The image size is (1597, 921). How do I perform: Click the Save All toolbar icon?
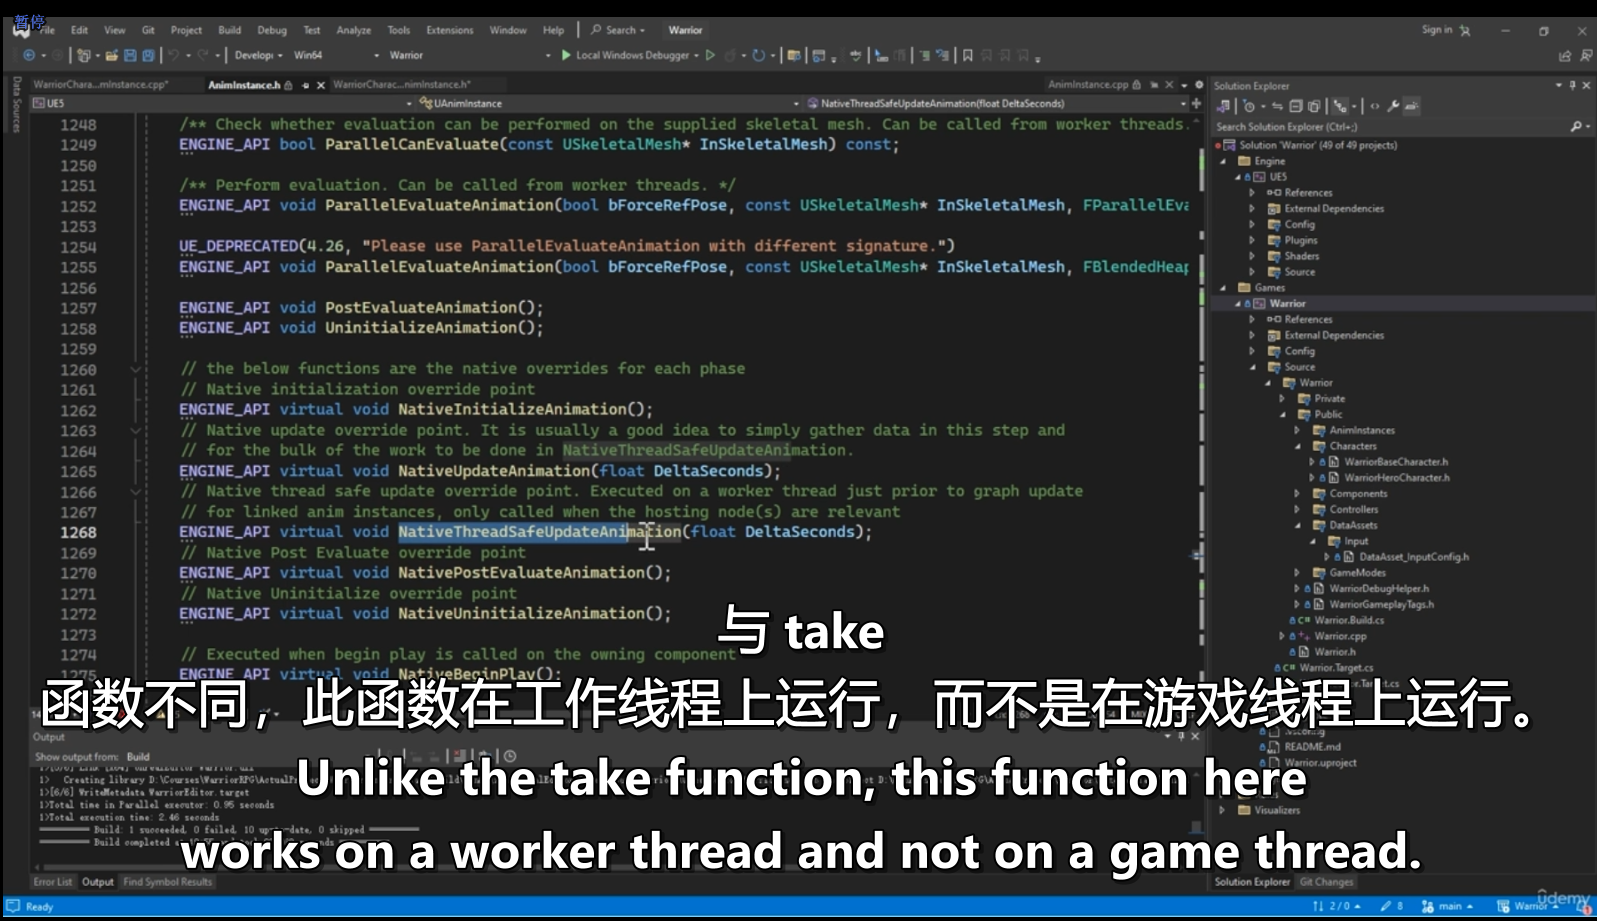[x=148, y=55]
